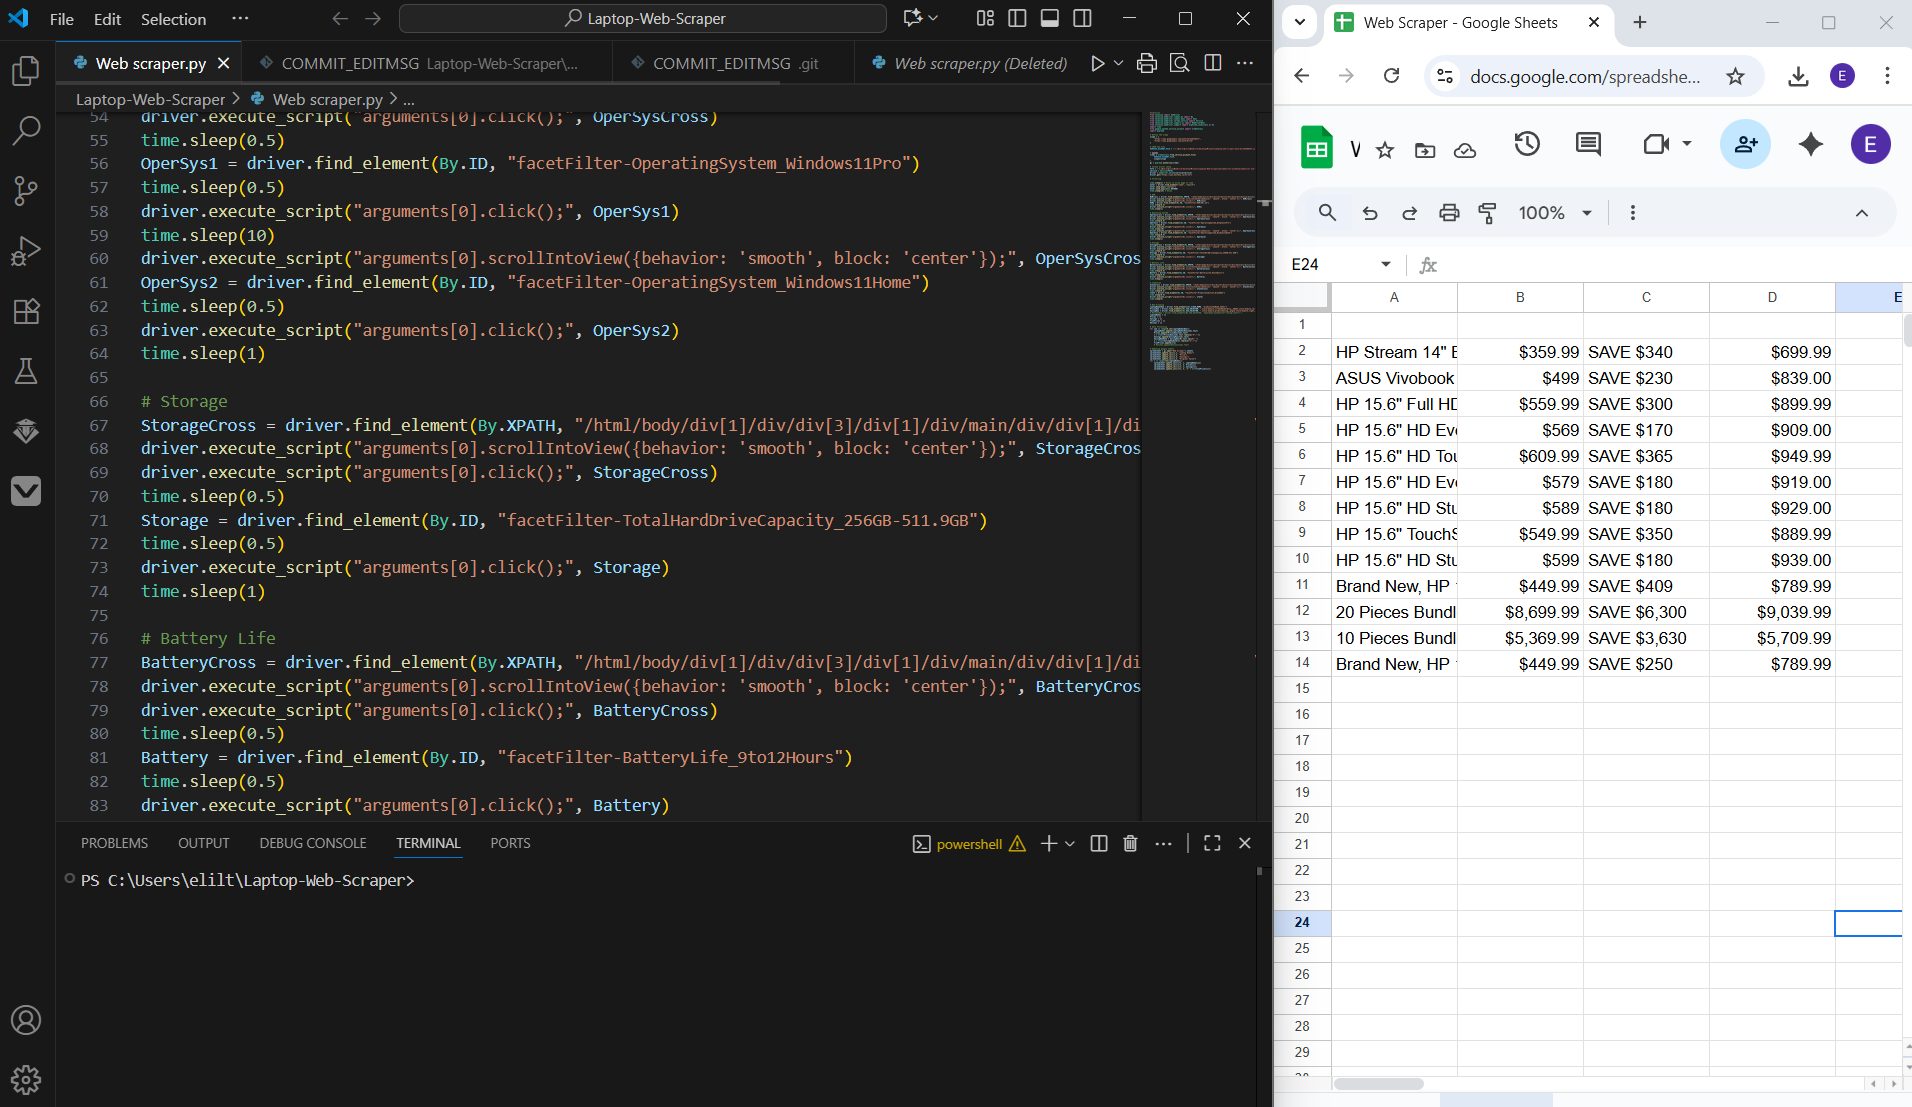
Task: Click the Sheets horizontal scrollbar
Action: (x=1378, y=1083)
